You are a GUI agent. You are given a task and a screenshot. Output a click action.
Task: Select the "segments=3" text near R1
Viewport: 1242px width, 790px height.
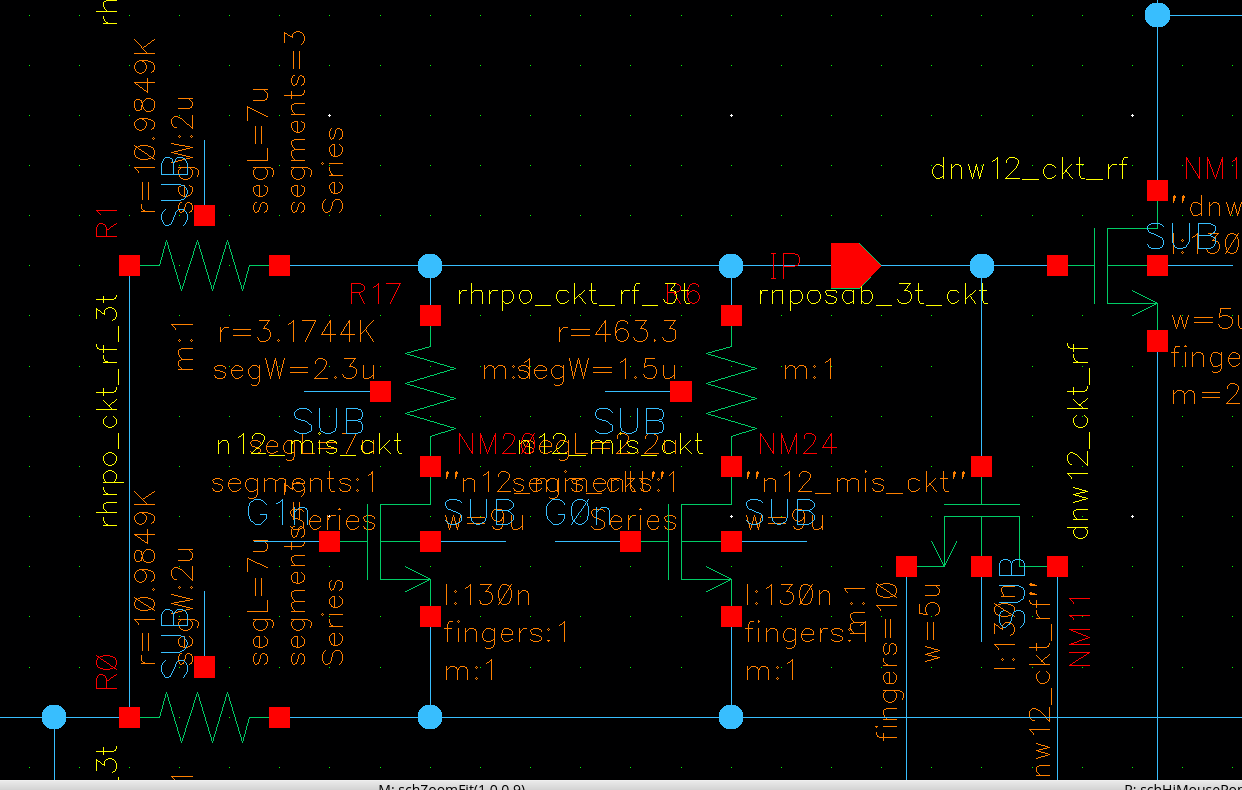pyautogui.click(x=298, y=121)
